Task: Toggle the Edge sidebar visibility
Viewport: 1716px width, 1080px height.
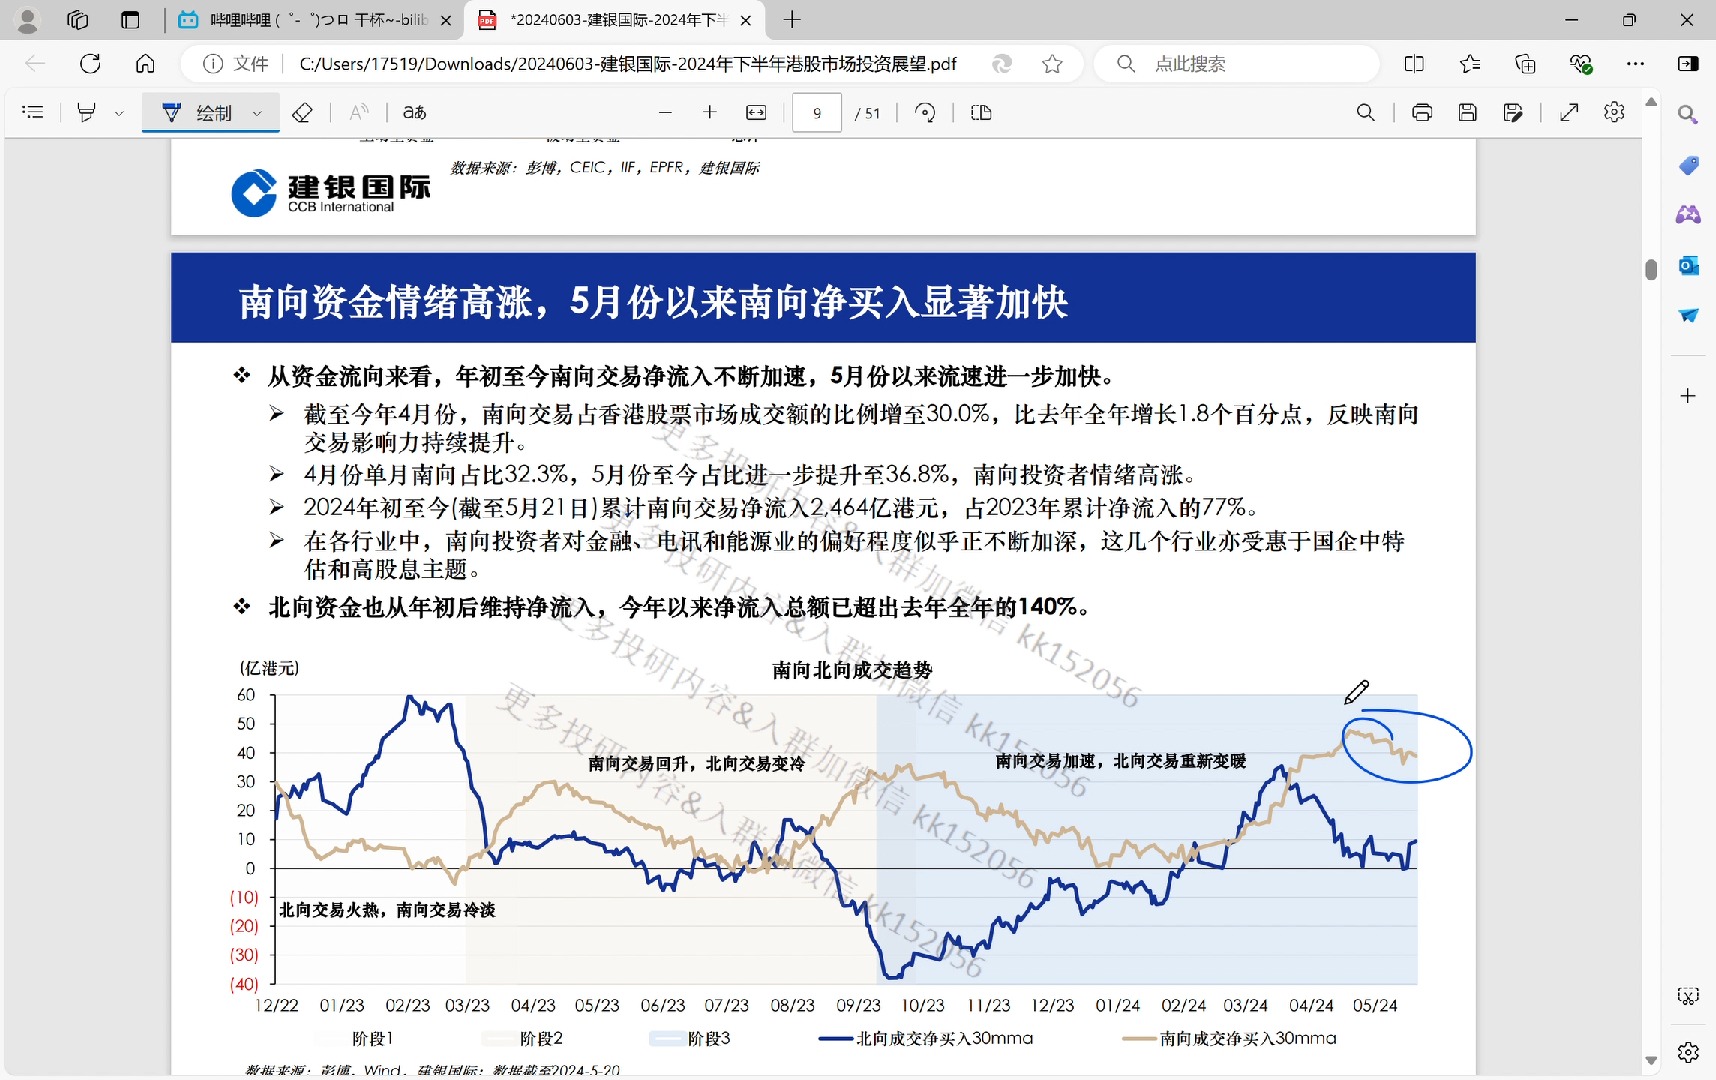Action: (x=1688, y=64)
